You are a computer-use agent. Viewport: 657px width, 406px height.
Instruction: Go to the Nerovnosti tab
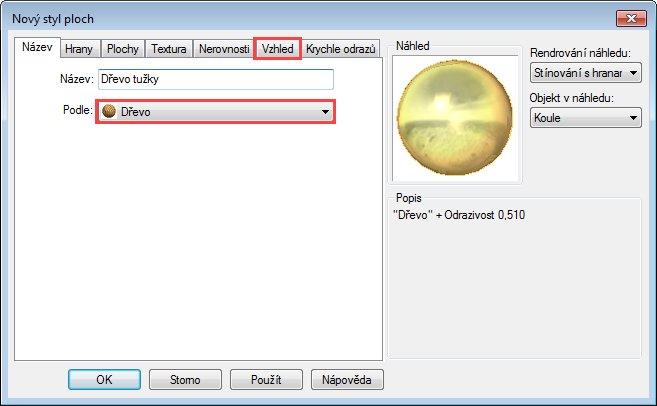[x=224, y=49]
